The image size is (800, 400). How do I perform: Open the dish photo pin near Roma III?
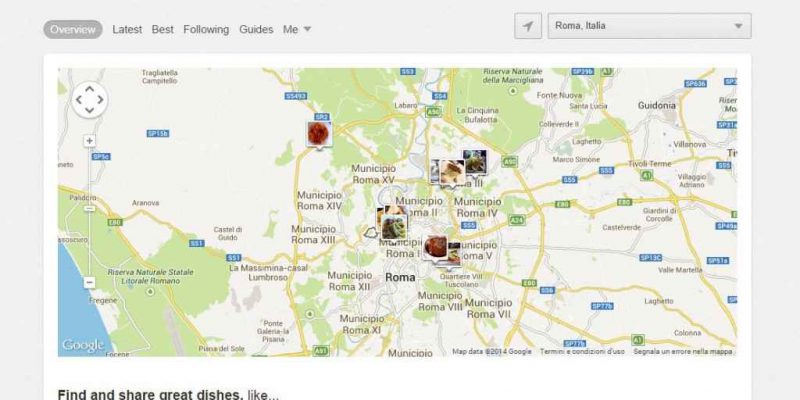[452, 172]
